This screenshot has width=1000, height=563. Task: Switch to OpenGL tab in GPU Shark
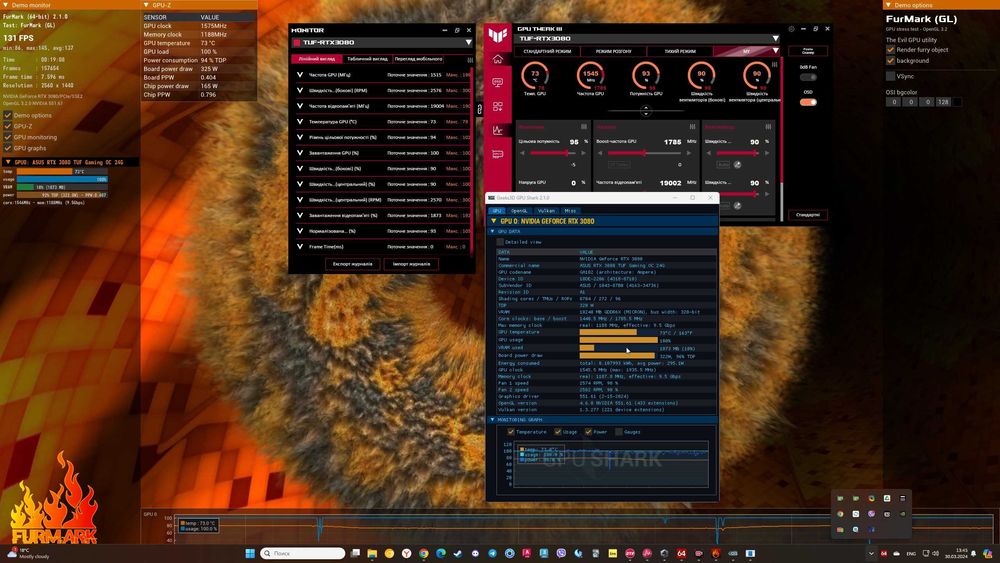519,210
